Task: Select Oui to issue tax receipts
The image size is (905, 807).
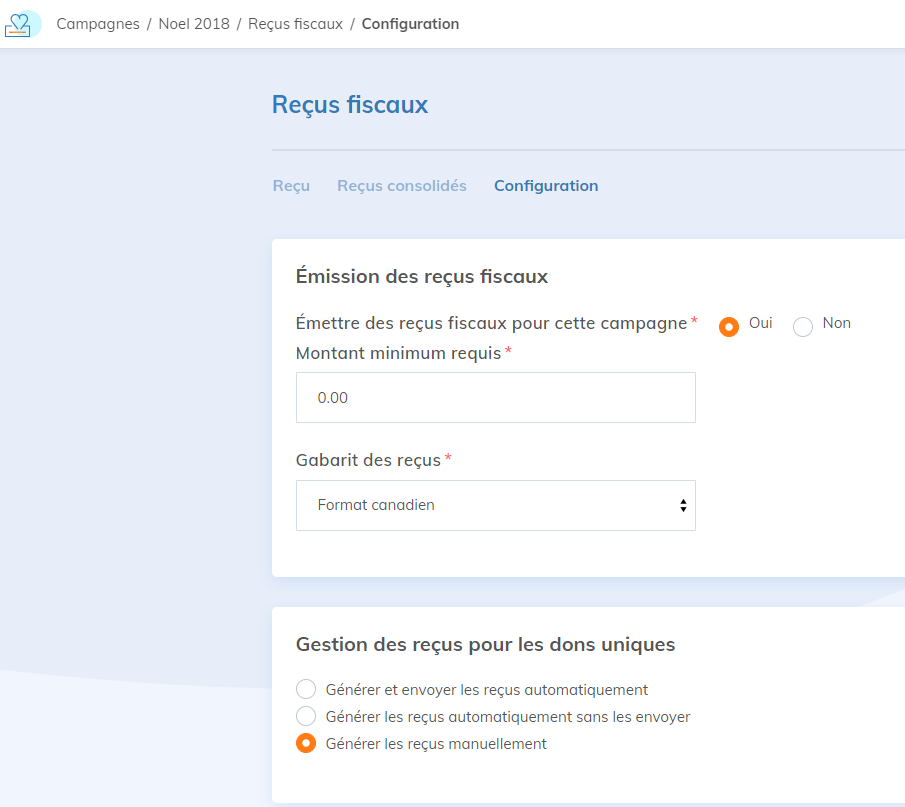Action: click(728, 327)
